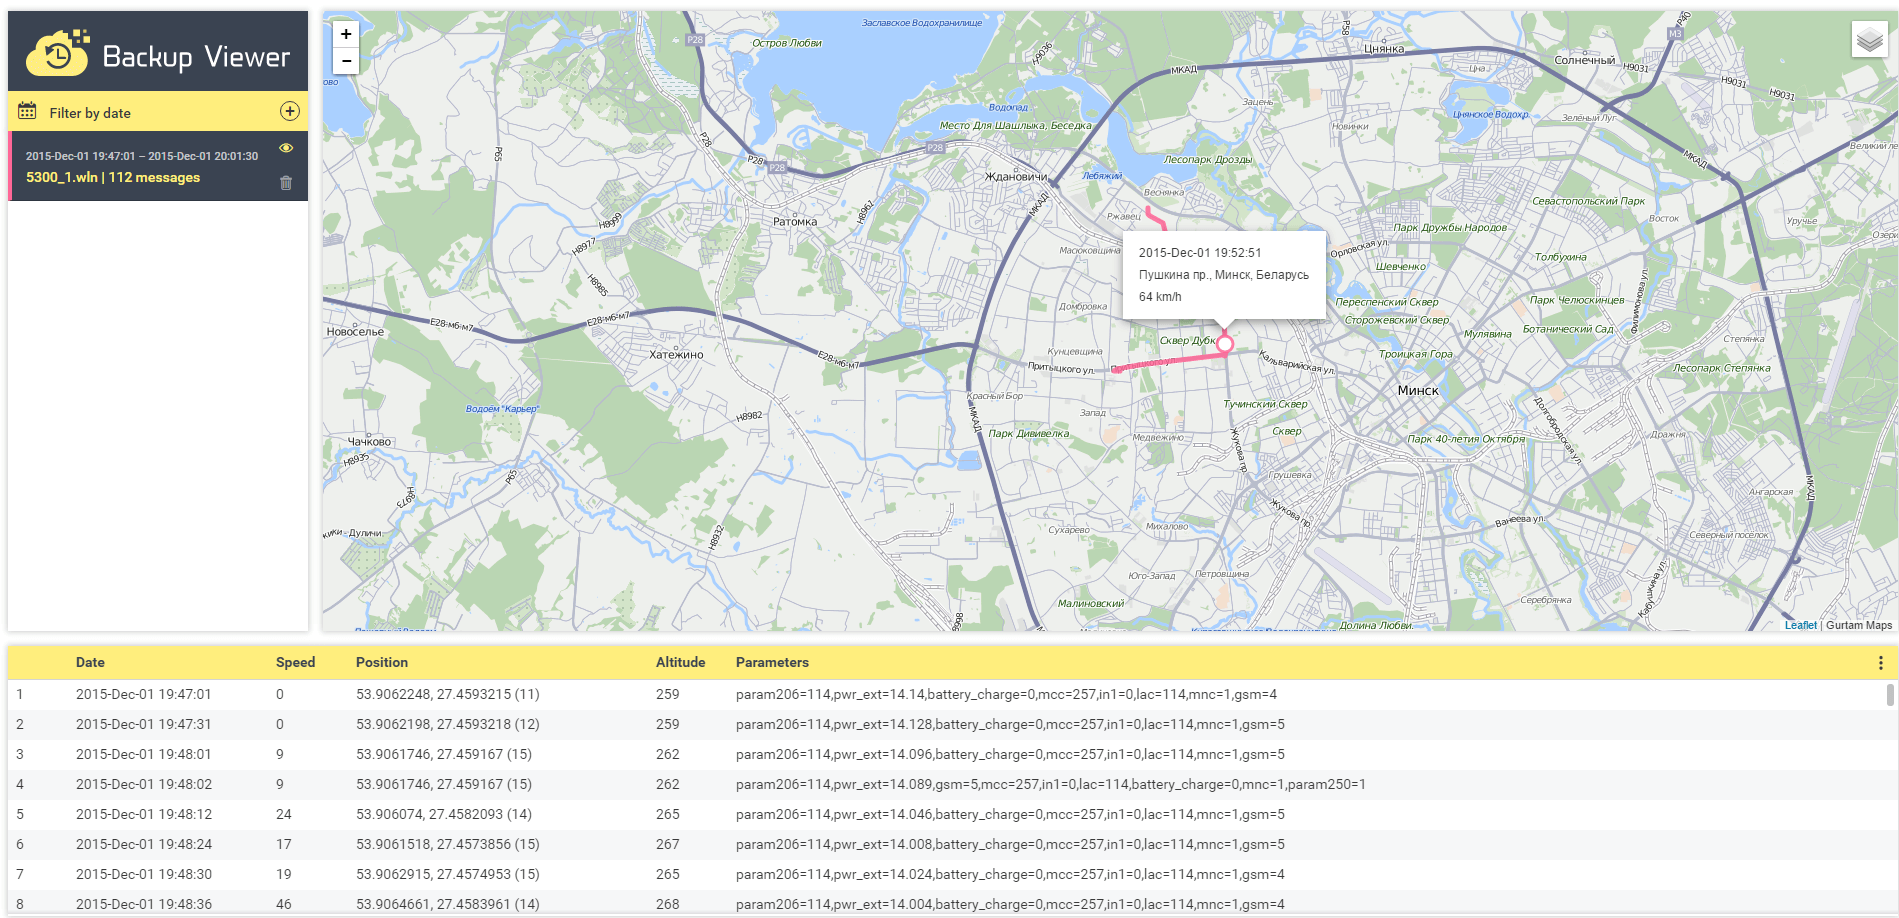
Task: Click the Filter by date label
Action: pyautogui.click(x=90, y=113)
